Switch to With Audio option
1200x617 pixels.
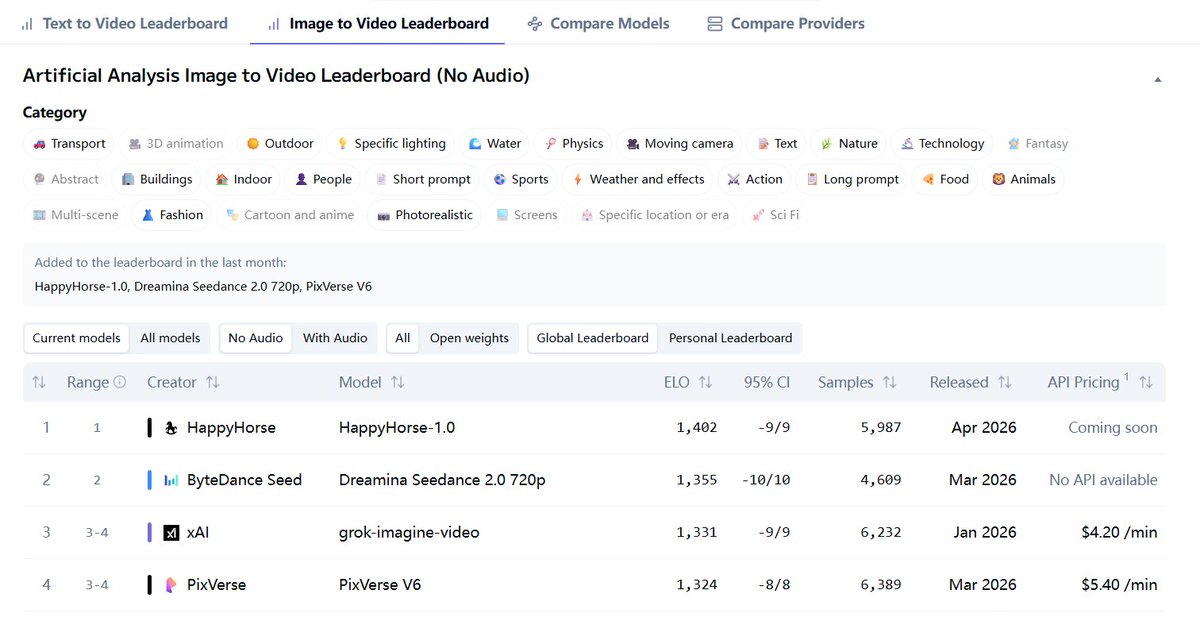(x=336, y=338)
